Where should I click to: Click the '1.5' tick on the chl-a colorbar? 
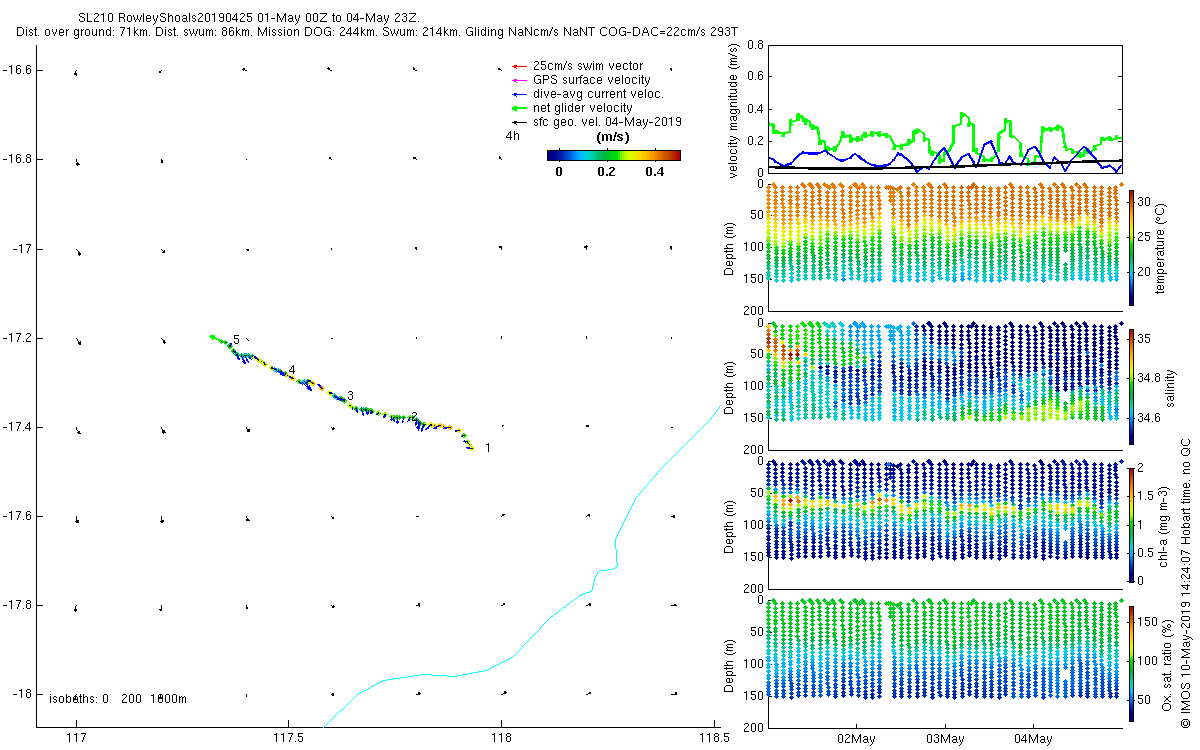[x=1147, y=496]
